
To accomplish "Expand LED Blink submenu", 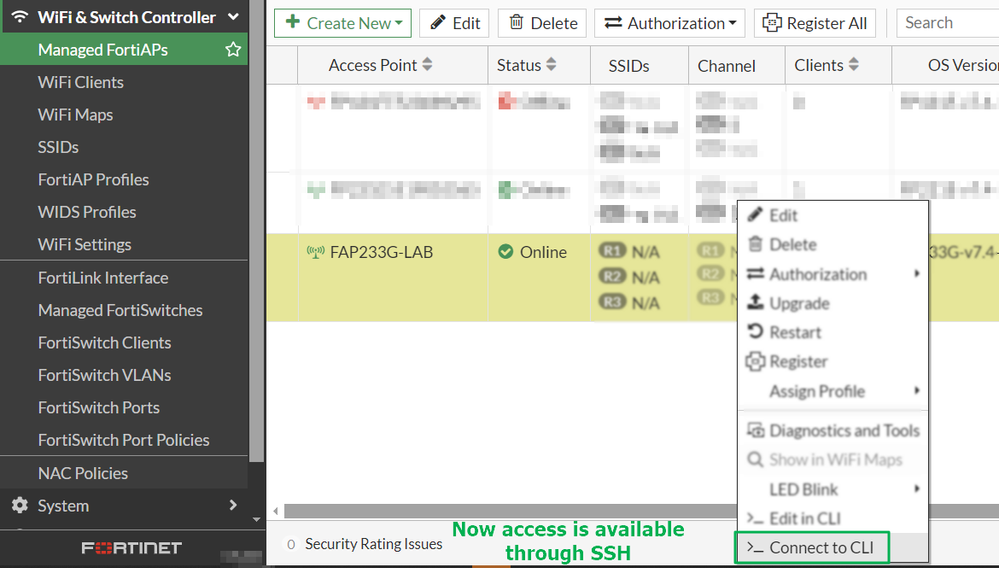I will pos(833,489).
